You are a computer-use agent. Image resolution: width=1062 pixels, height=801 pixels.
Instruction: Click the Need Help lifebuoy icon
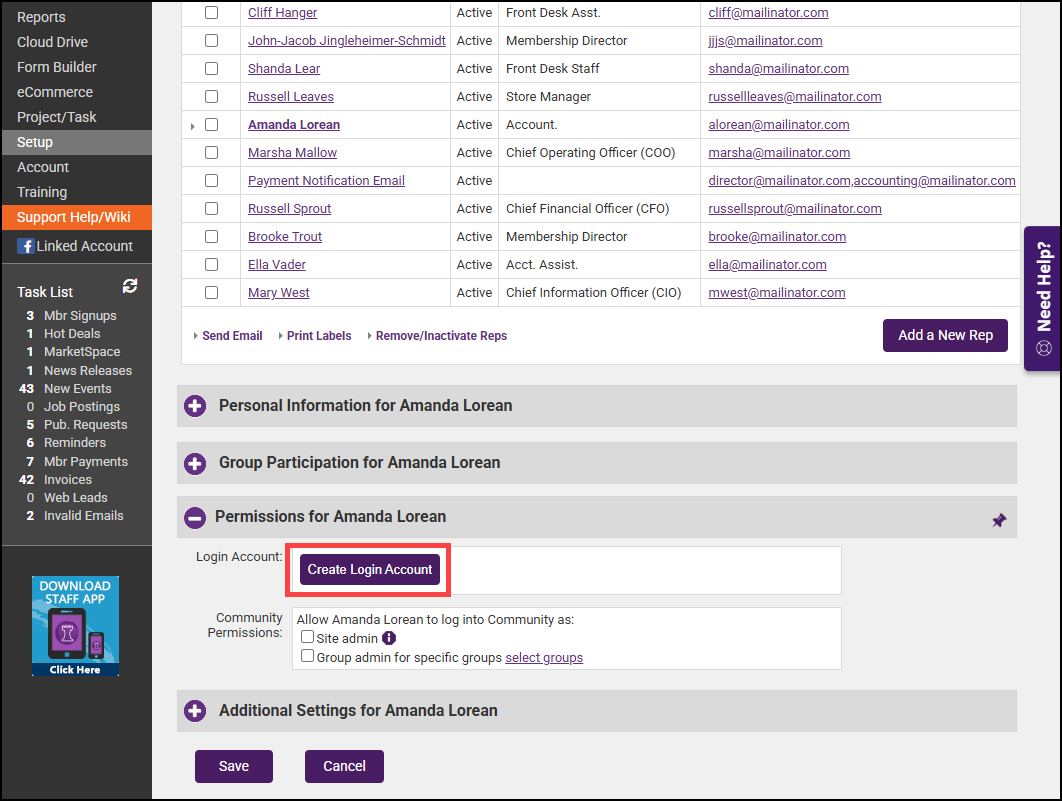(x=1044, y=349)
